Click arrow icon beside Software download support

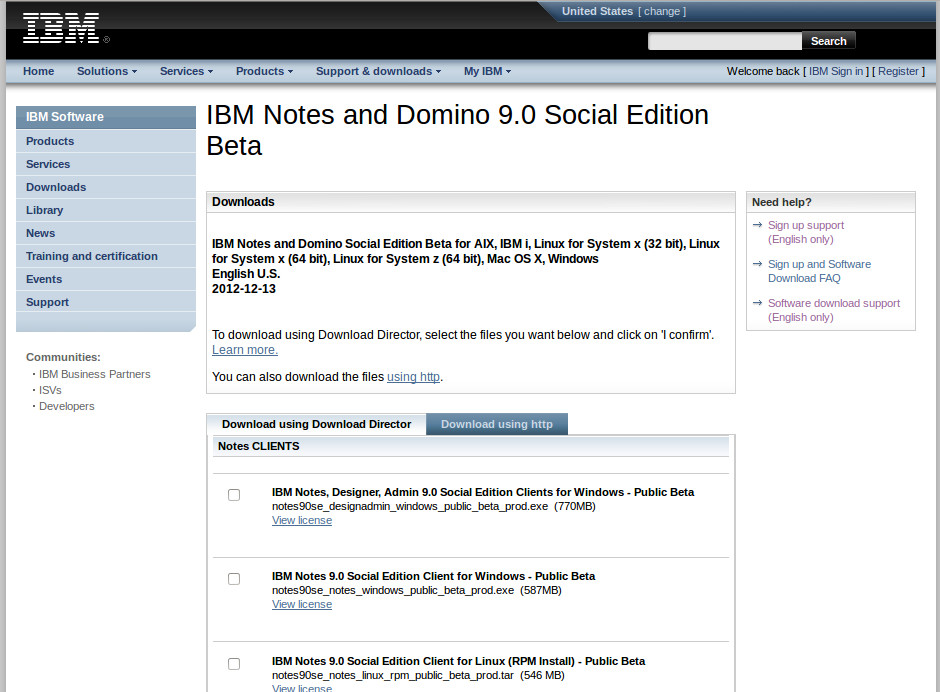[x=757, y=303]
